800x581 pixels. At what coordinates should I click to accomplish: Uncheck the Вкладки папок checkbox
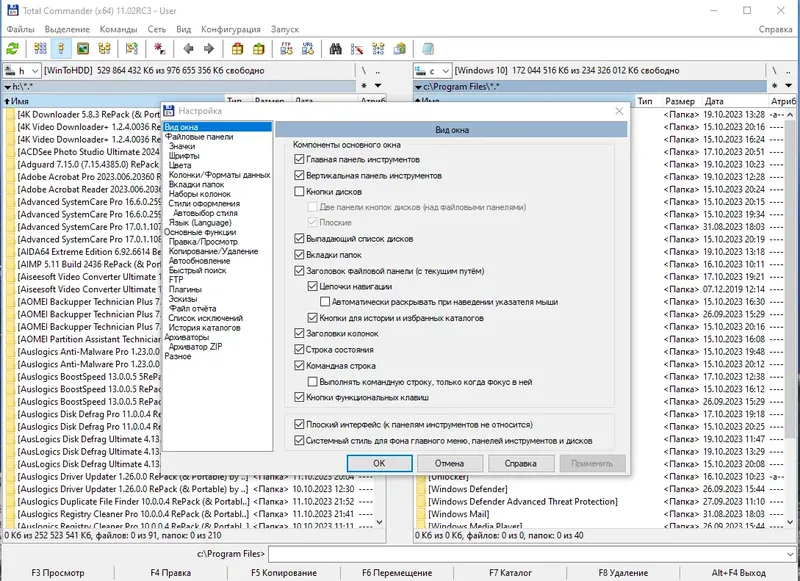click(299, 255)
